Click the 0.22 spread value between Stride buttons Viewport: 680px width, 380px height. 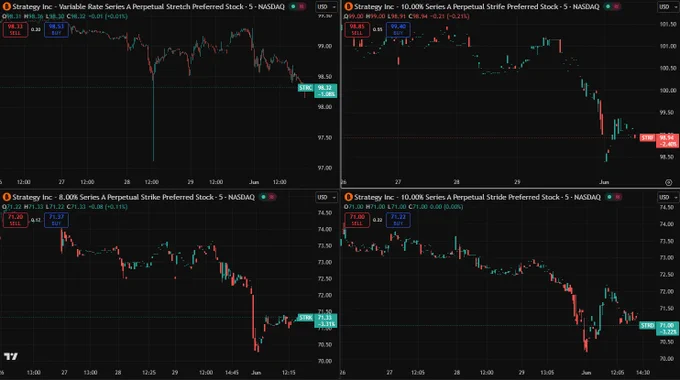tap(378, 220)
